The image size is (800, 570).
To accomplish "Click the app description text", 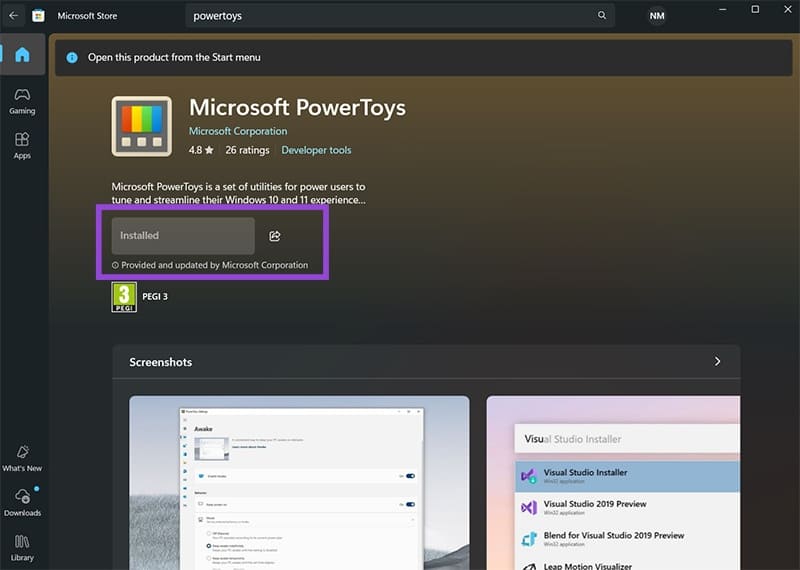I will click(238, 193).
